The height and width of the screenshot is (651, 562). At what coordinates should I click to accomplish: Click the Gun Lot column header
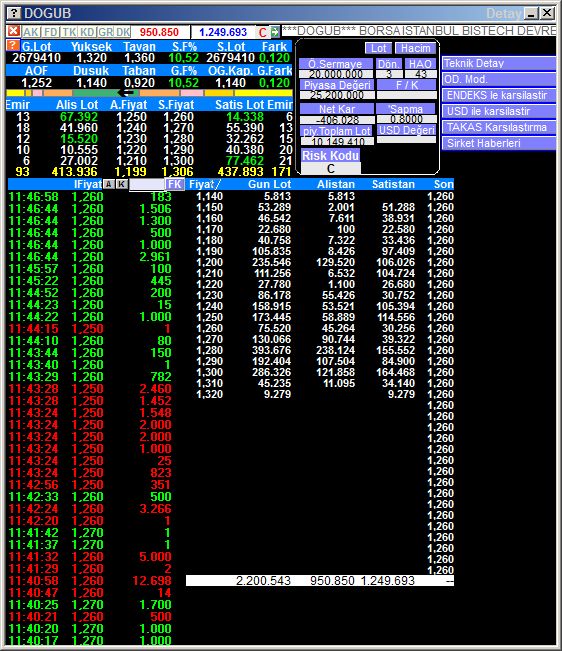[x=269, y=184]
